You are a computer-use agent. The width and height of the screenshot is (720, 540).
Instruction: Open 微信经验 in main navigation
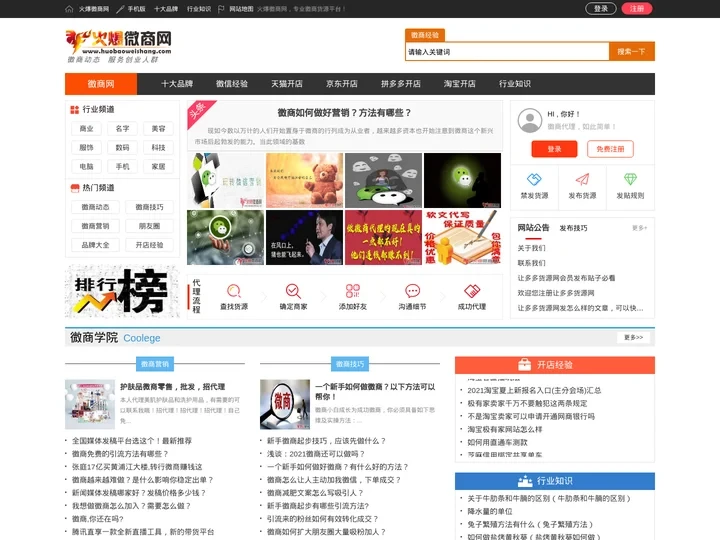232,84
